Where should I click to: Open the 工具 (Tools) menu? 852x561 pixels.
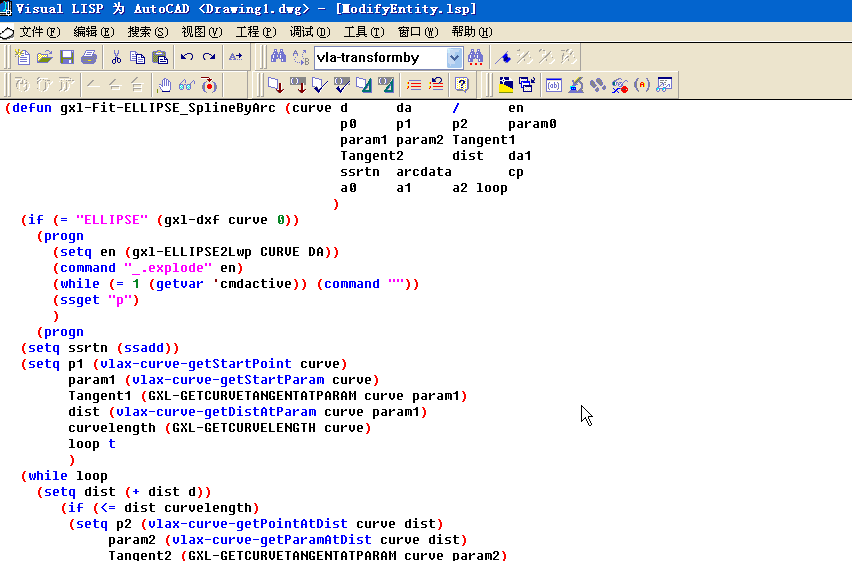[363, 32]
